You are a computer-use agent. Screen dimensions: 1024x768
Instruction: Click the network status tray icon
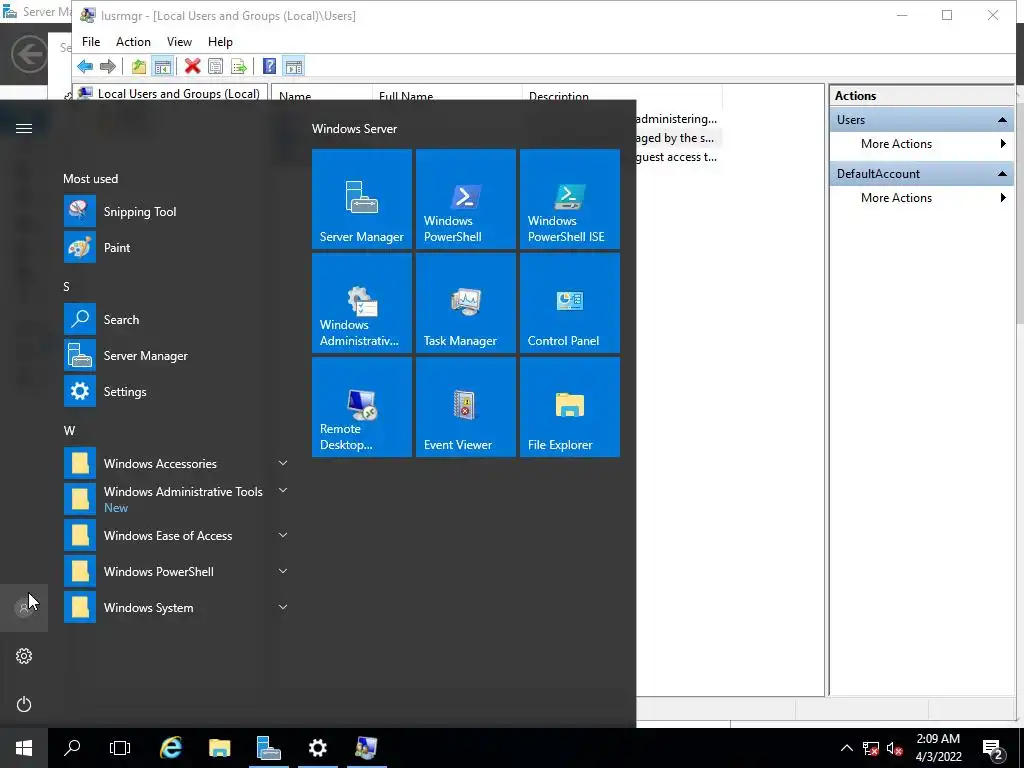[871, 748]
